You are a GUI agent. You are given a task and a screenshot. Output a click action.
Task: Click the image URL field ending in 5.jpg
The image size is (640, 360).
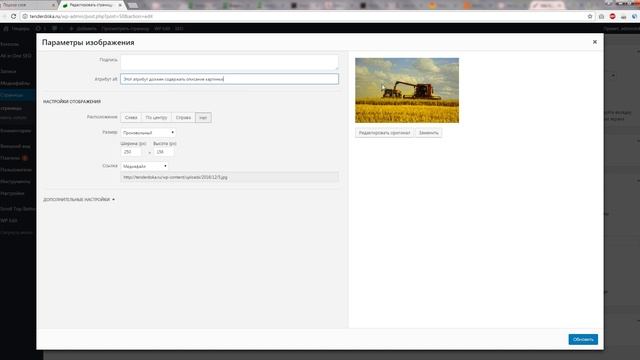(x=229, y=177)
